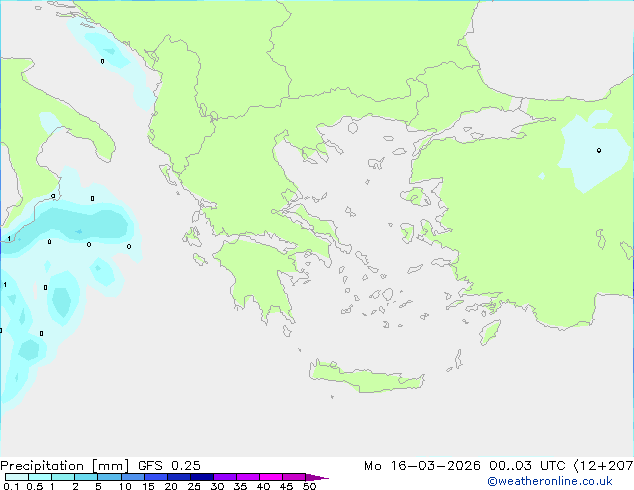Click the '0' value in the Adriatic rain band
This screenshot has height=490, width=634.
click(102, 61)
